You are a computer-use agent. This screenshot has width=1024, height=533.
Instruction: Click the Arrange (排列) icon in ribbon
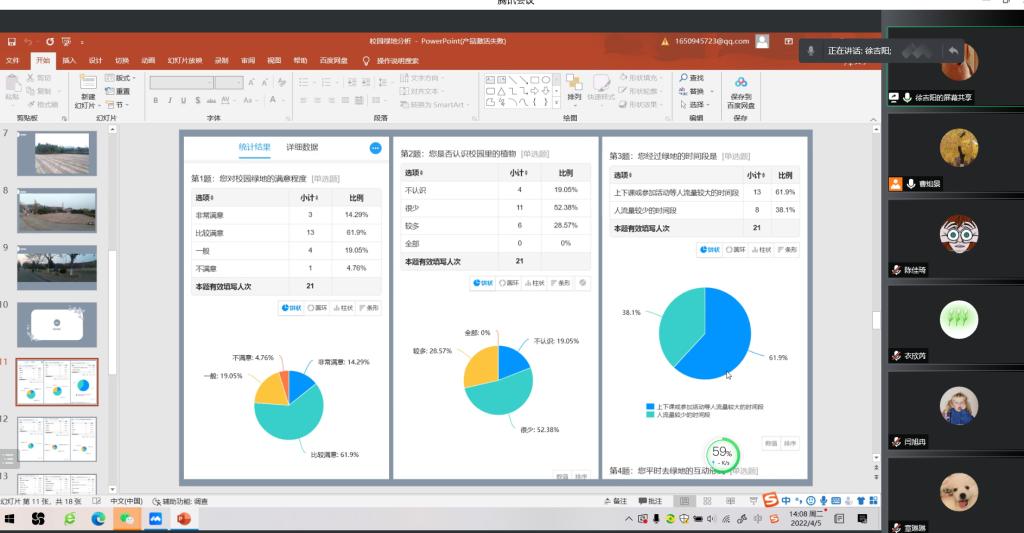(574, 88)
